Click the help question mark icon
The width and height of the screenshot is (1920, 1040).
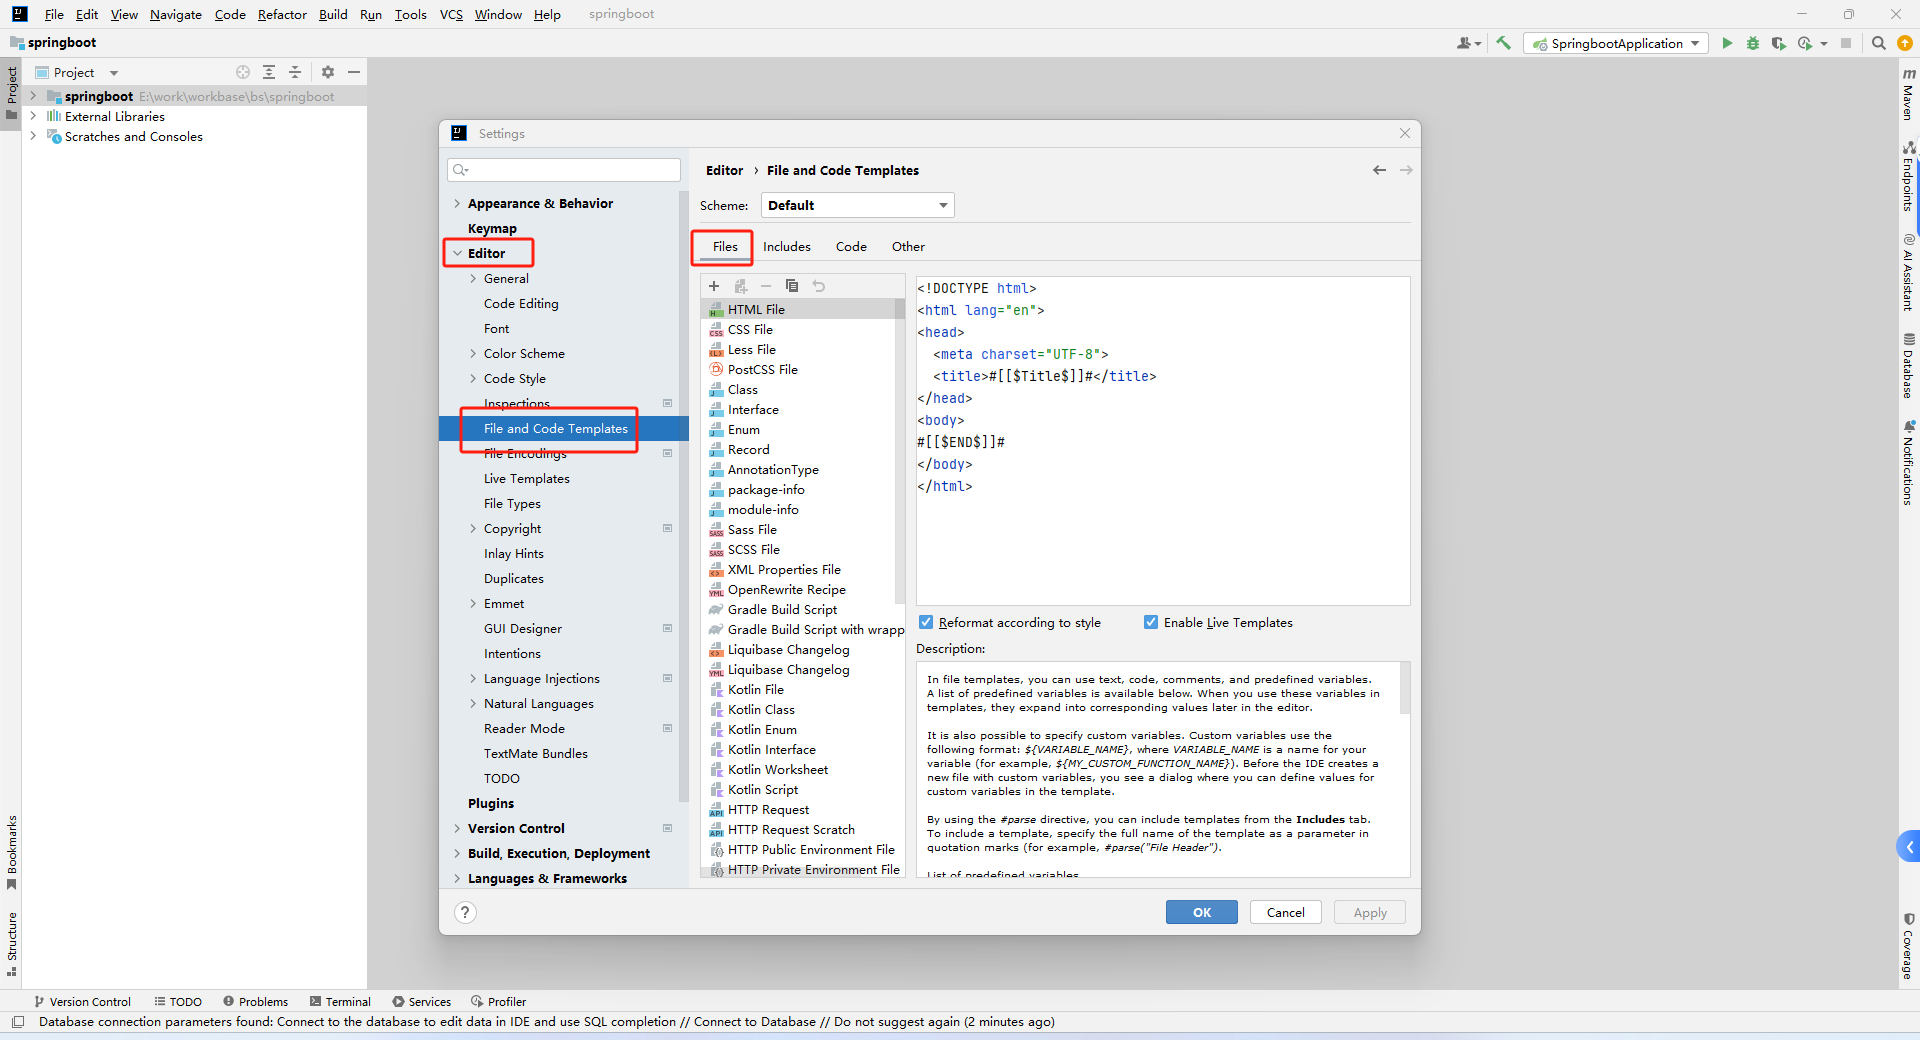pyautogui.click(x=465, y=912)
